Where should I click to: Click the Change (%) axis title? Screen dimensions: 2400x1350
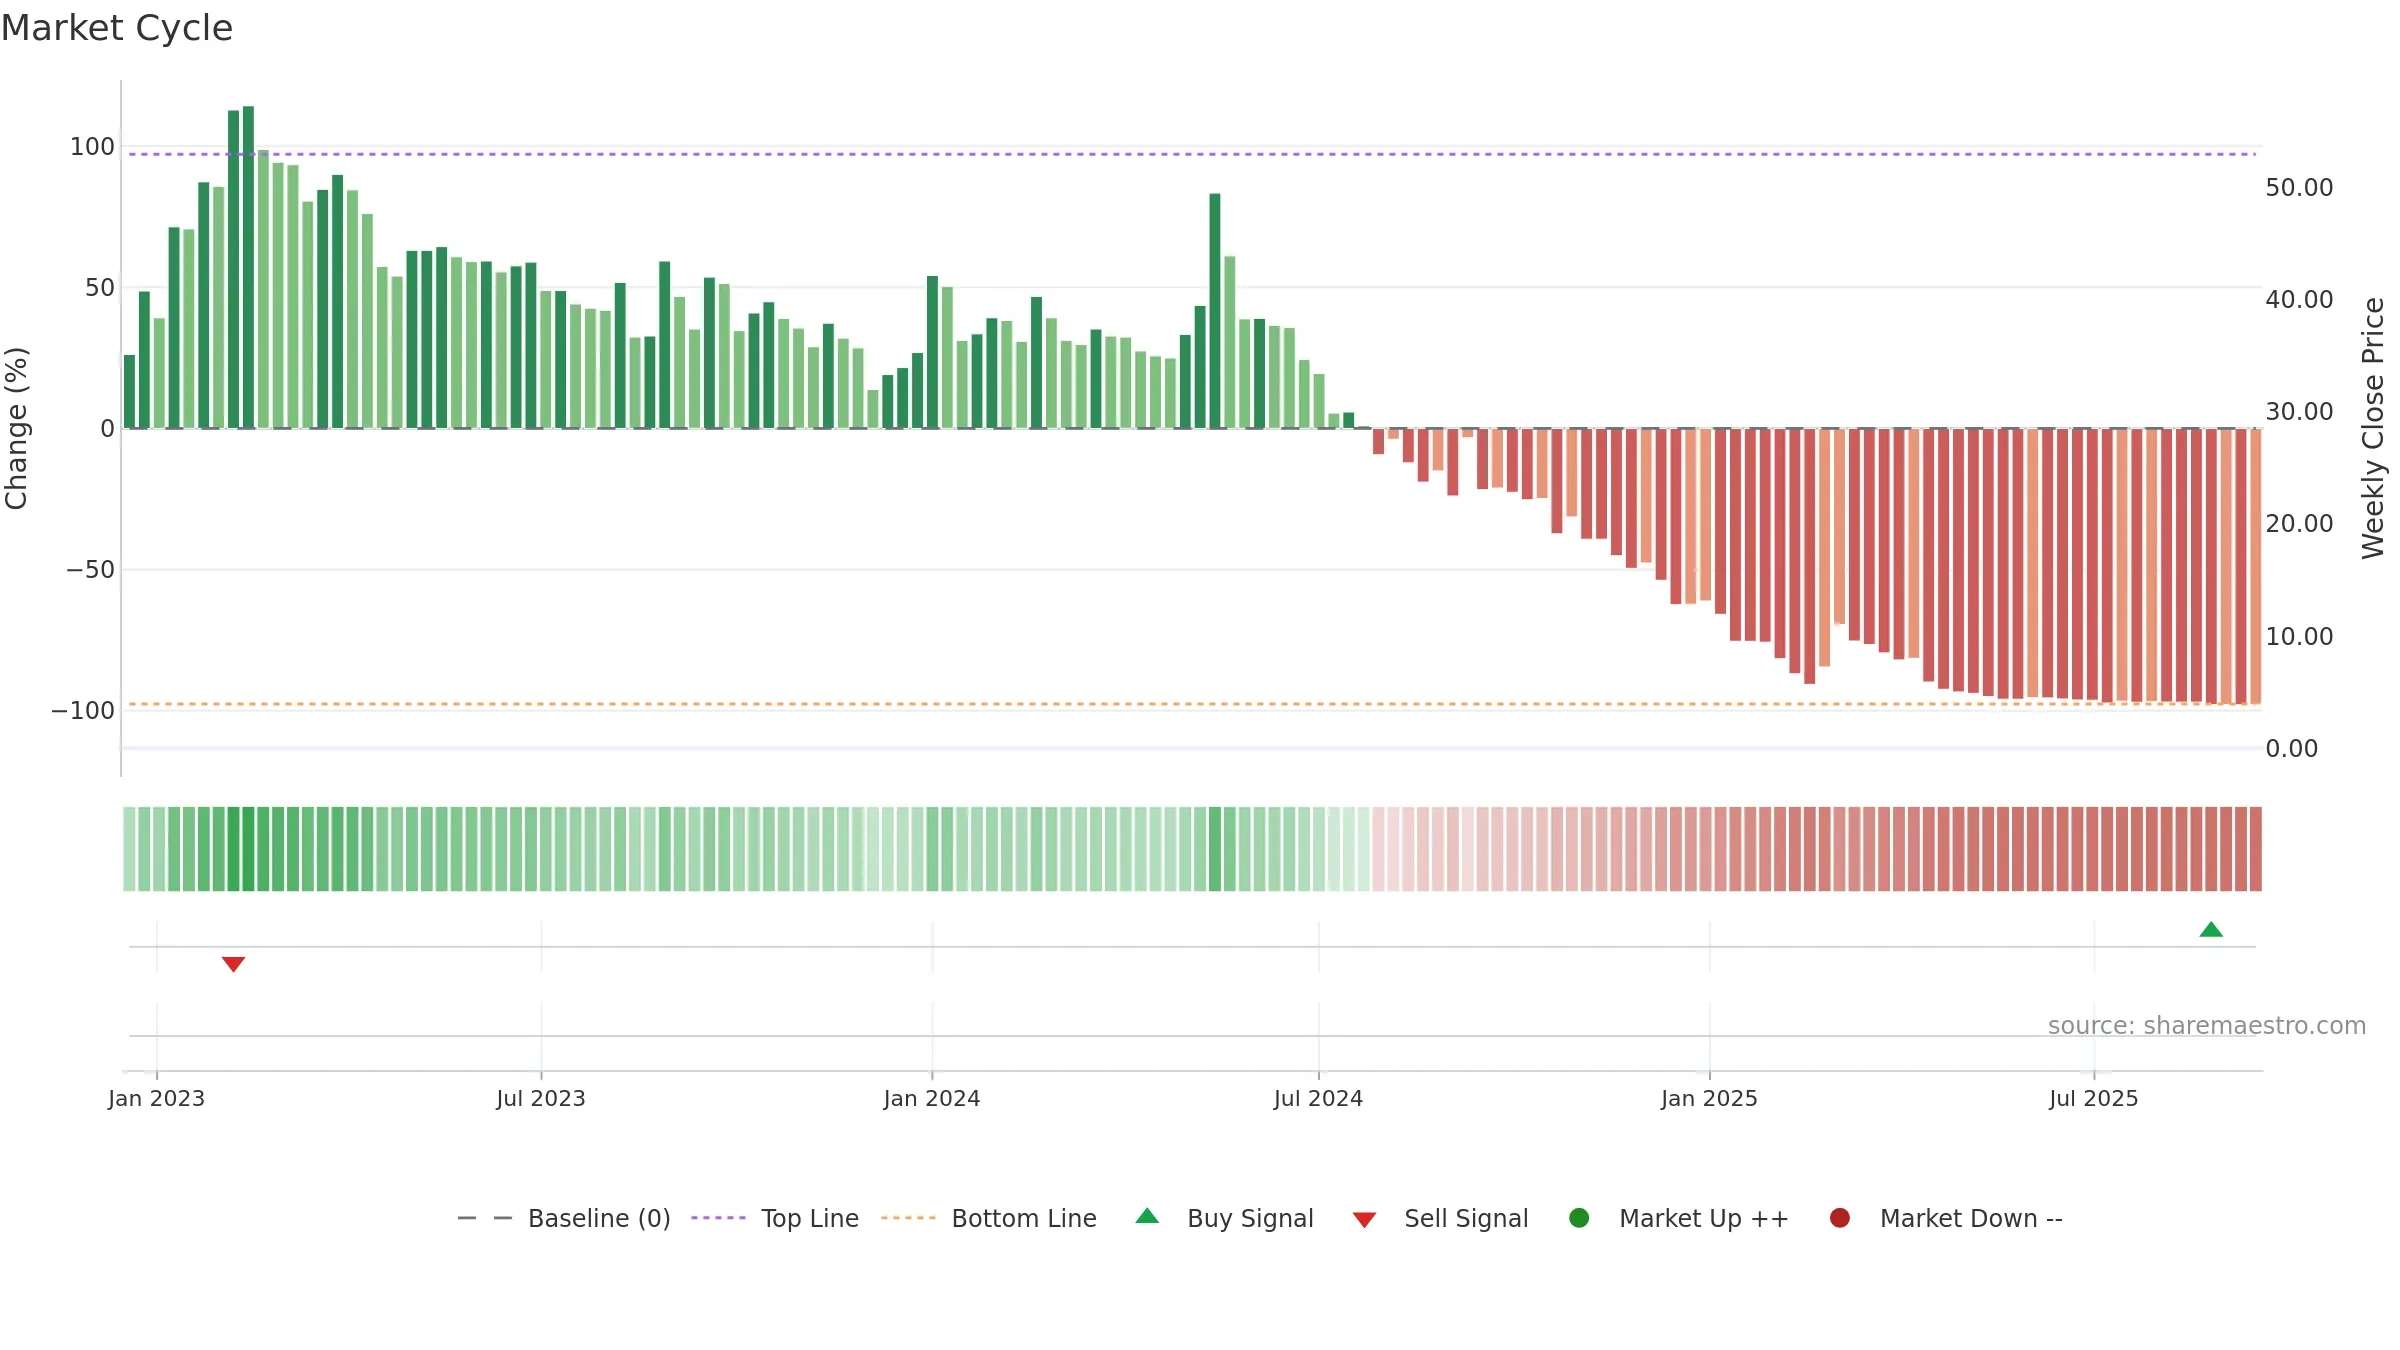click(16, 428)
